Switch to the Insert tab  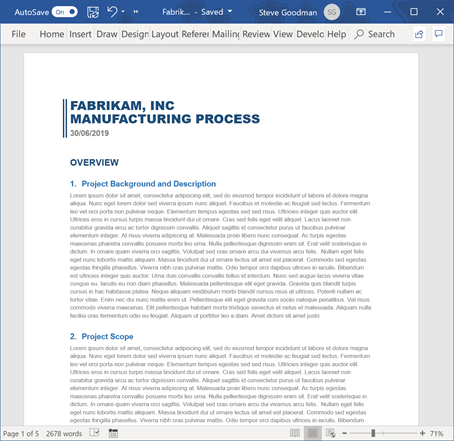point(80,34)
